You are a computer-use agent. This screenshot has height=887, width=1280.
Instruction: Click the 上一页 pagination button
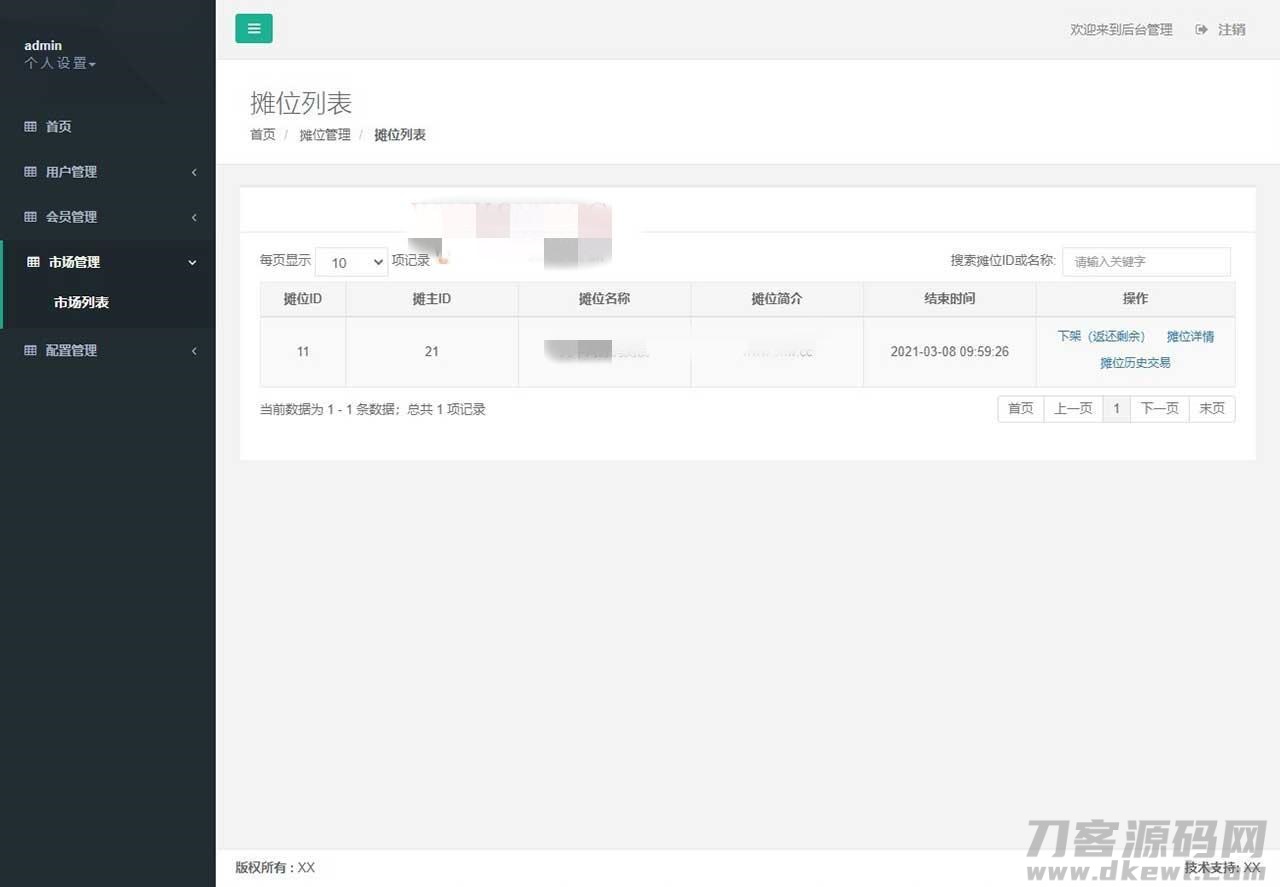tap(1073, 409)
